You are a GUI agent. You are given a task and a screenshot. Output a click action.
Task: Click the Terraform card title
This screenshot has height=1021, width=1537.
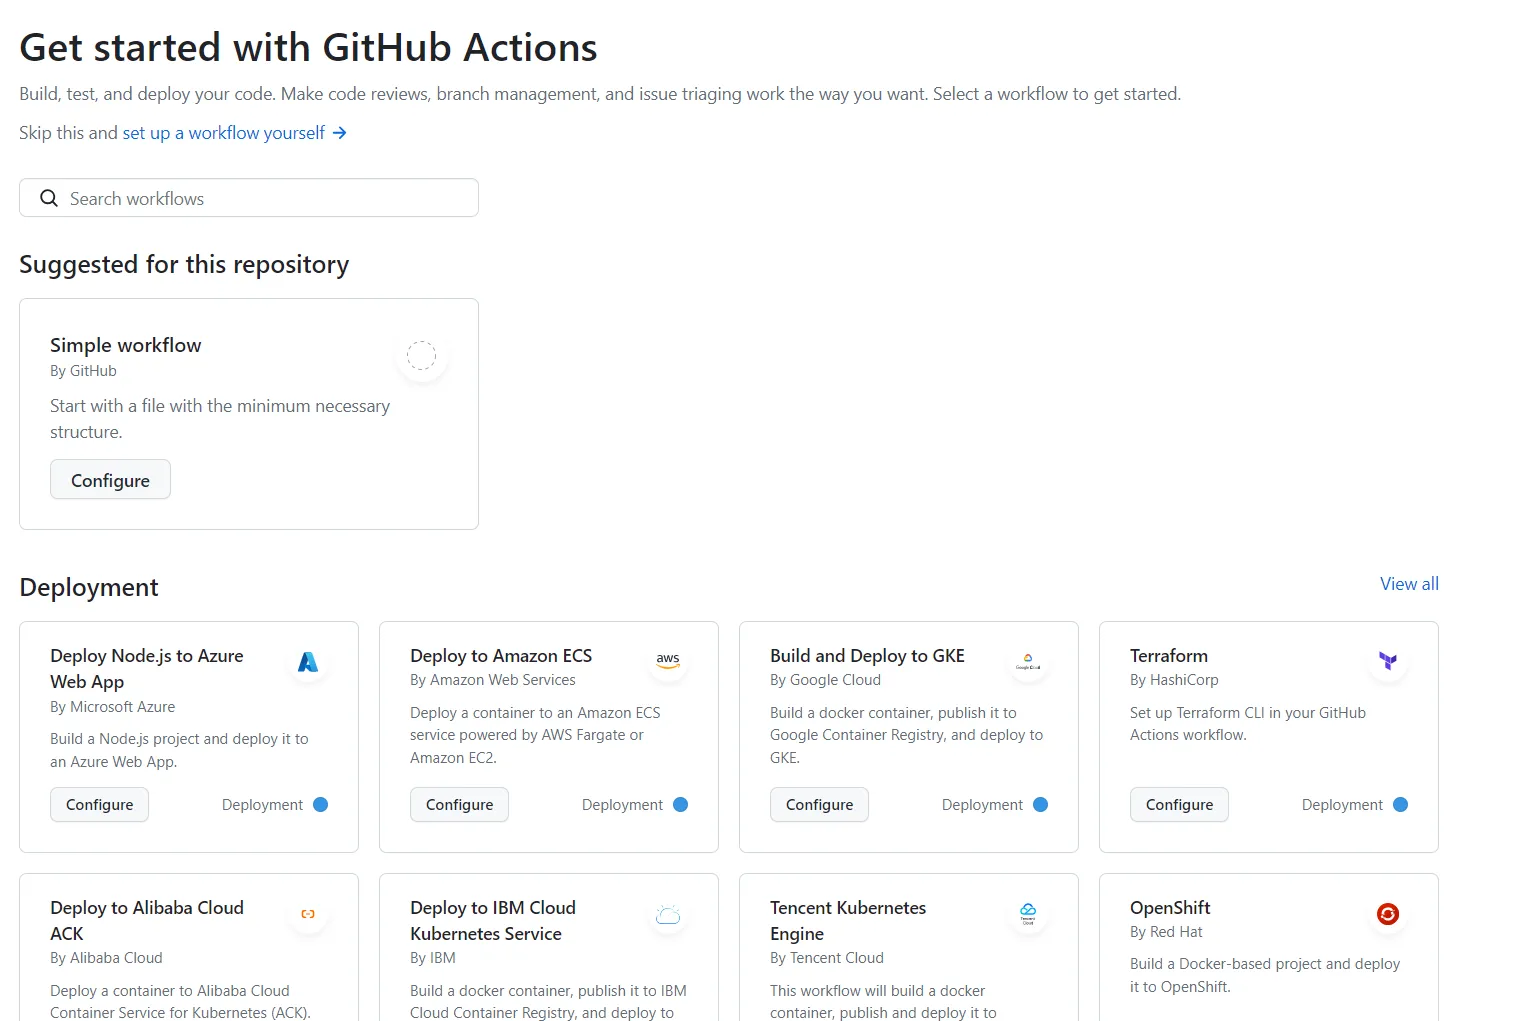click(x=1169, y=656)
